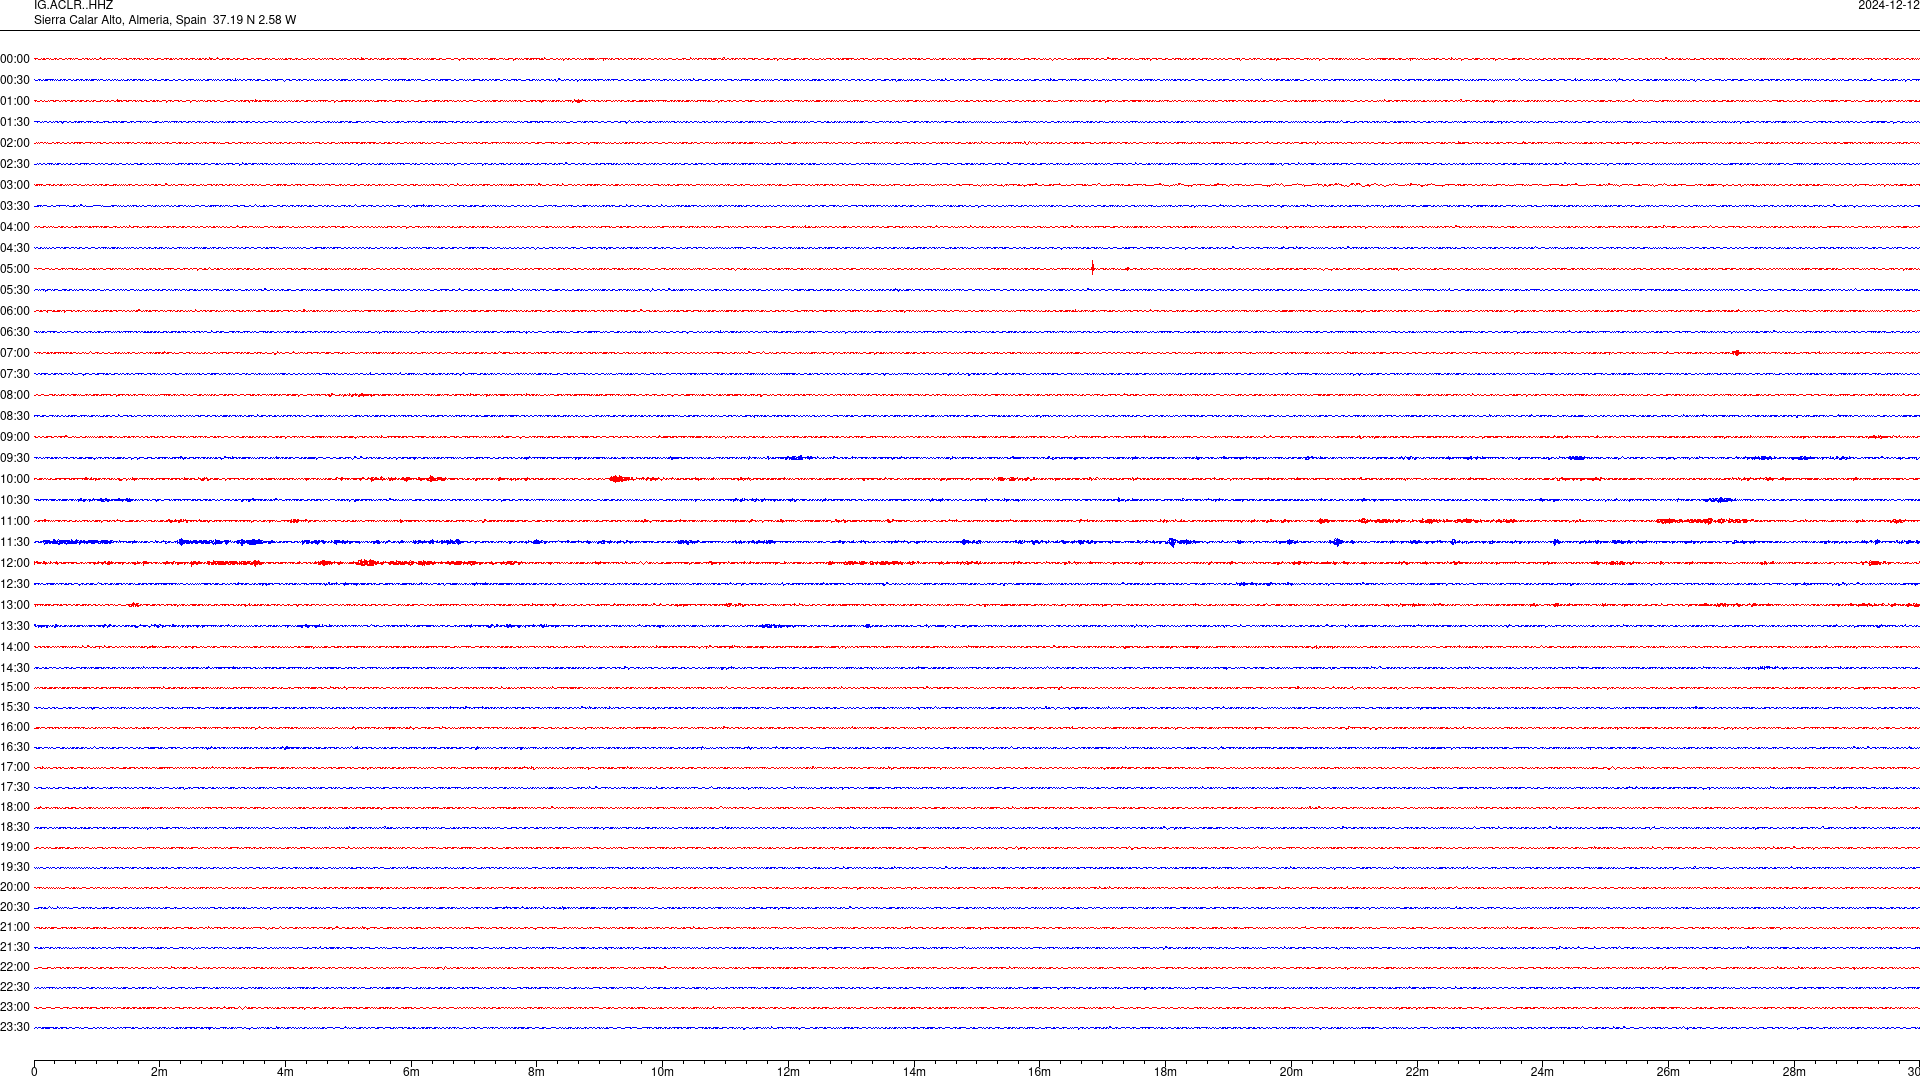Select the 23:30 time row label
The image size is (1920, 1080).
point(15,1027)
